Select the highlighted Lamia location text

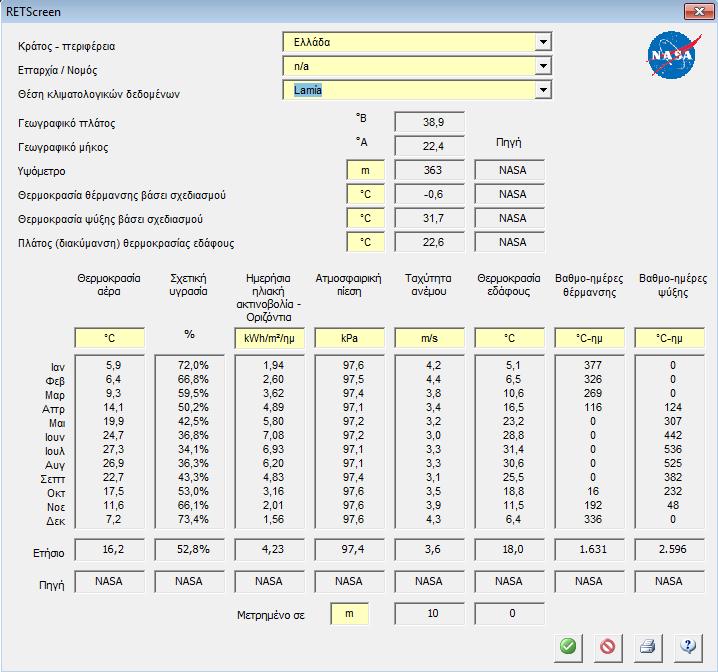308,90
